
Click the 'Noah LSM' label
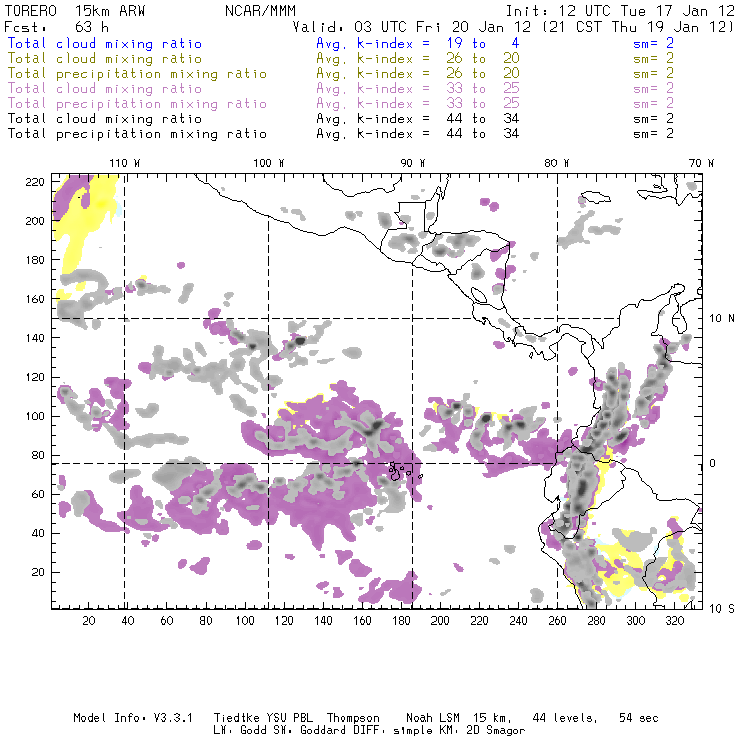tap(433, 718)
